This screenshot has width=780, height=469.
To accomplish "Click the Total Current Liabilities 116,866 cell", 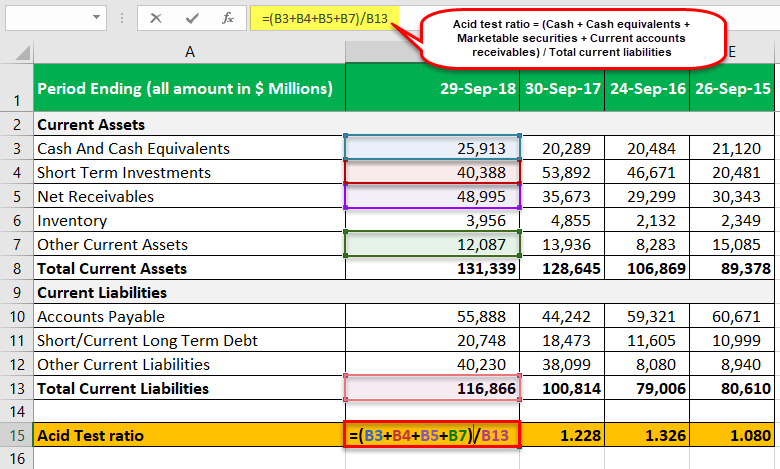I will [x=432, y=388].
